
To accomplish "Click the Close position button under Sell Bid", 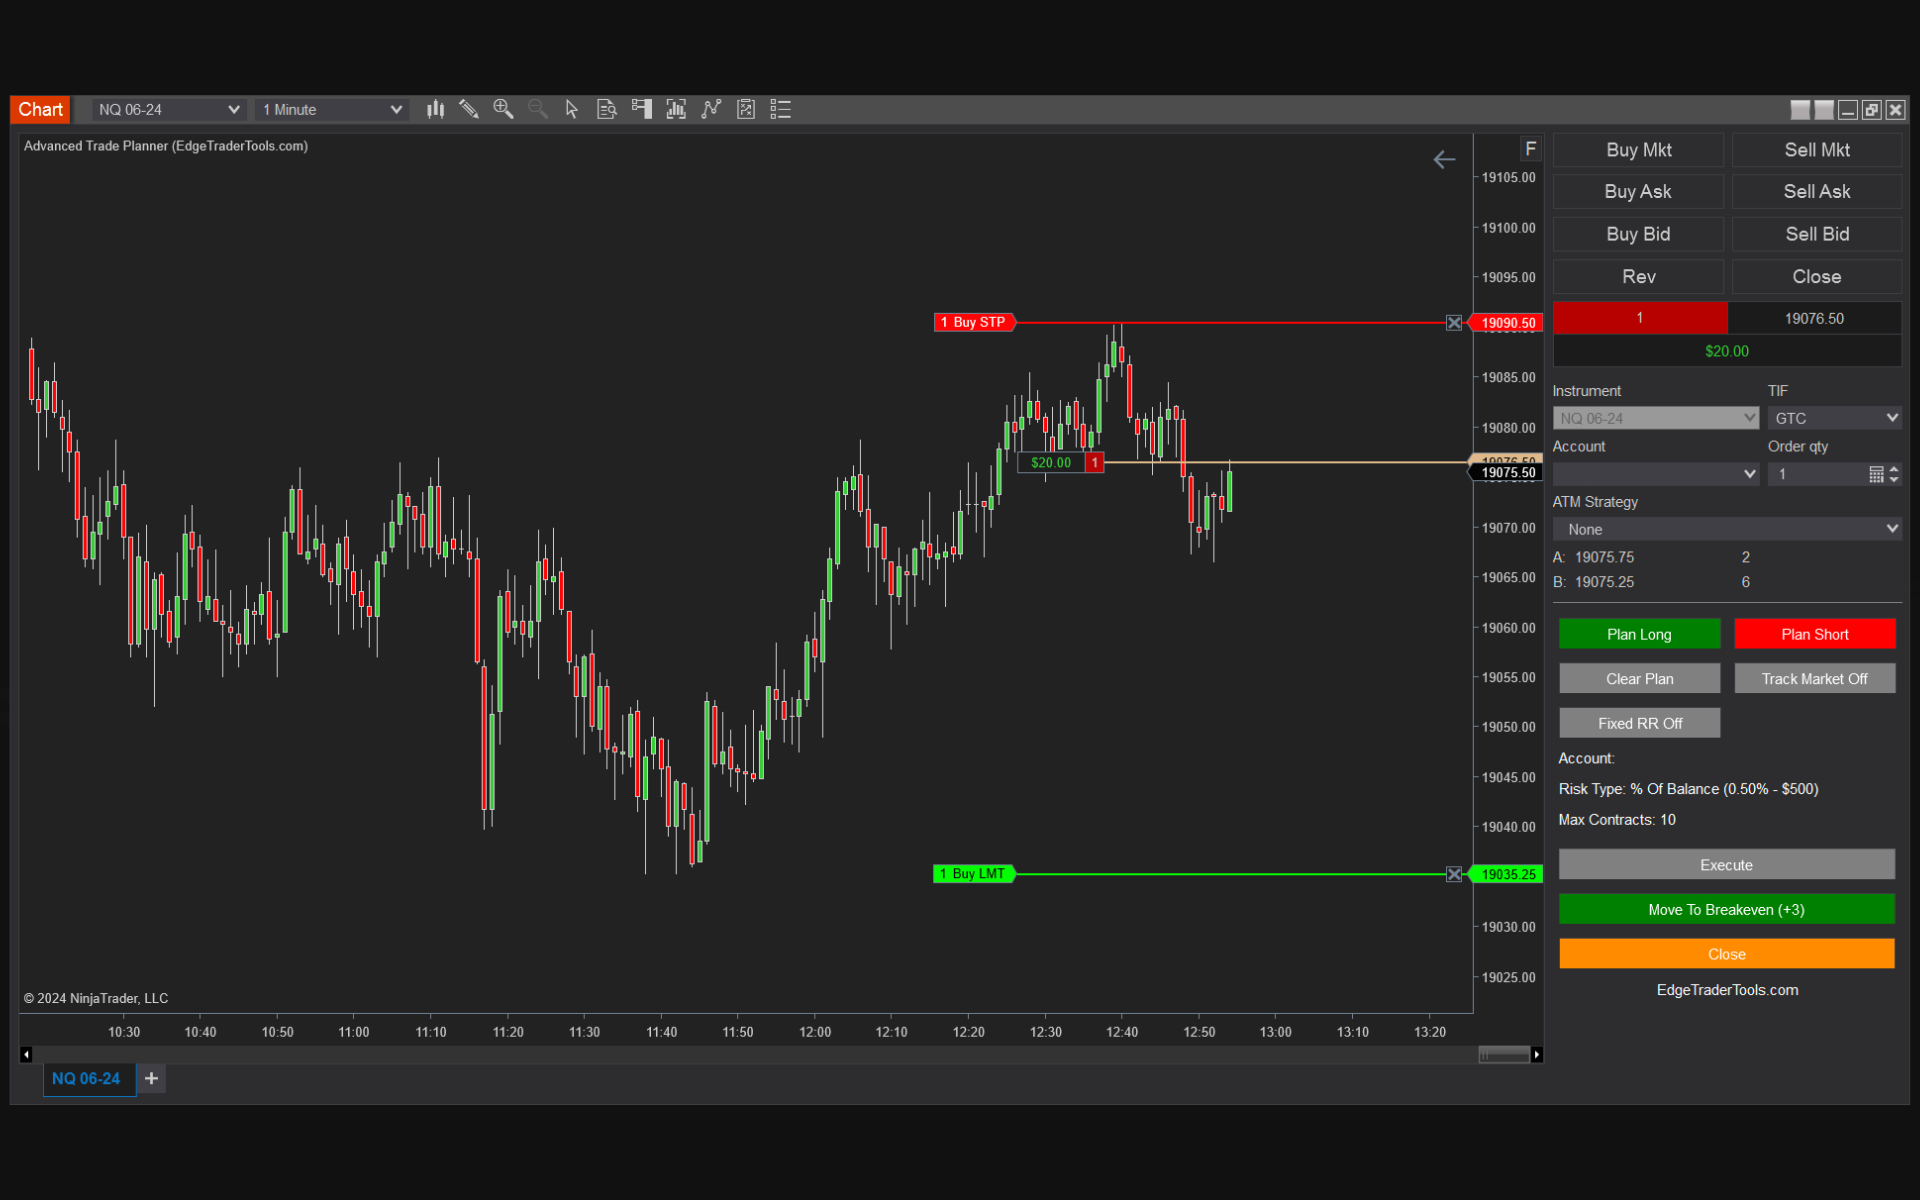I will coord(1816,277).
